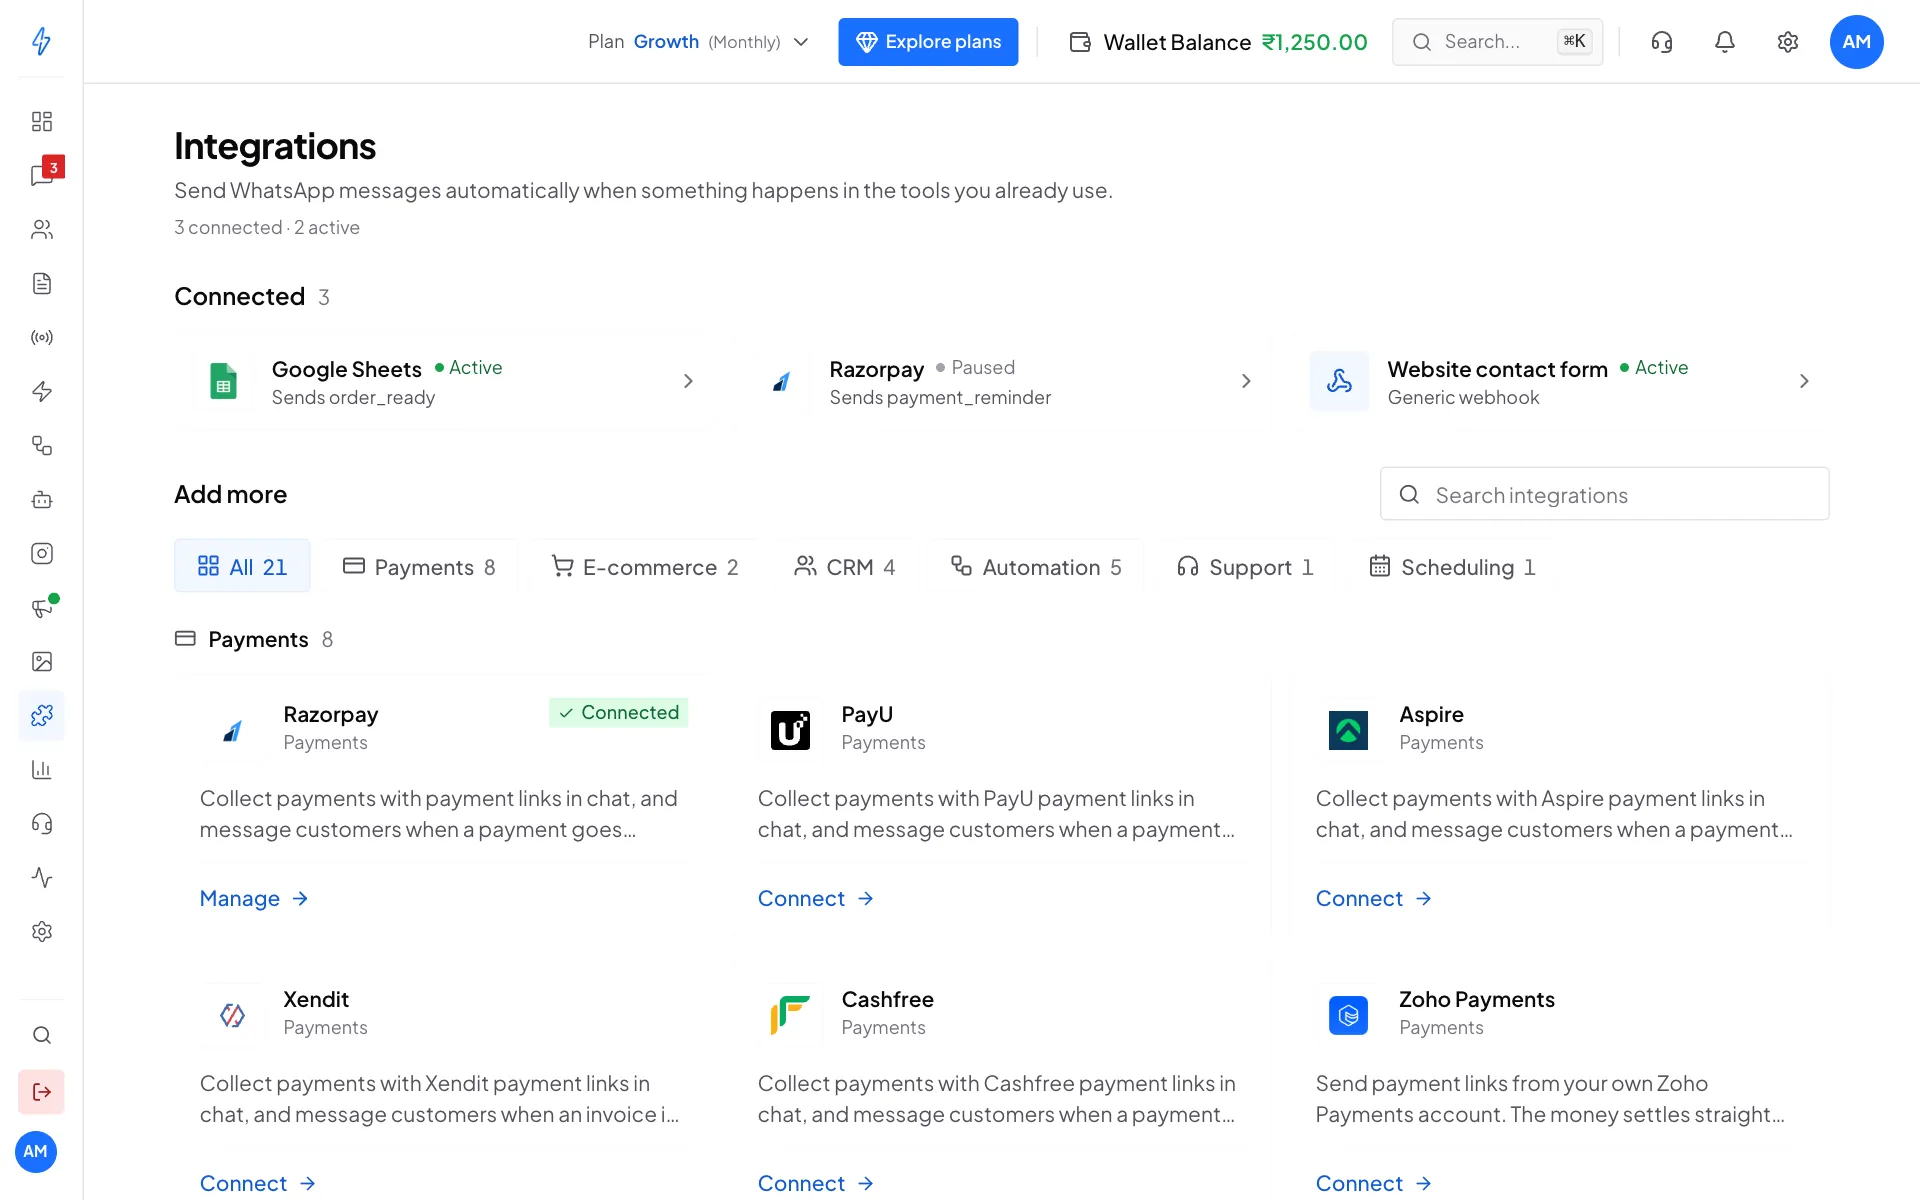Screen dimensions: 1920x1200
Task: Open the settings gear in top bar
Action: coord(1788,42)
